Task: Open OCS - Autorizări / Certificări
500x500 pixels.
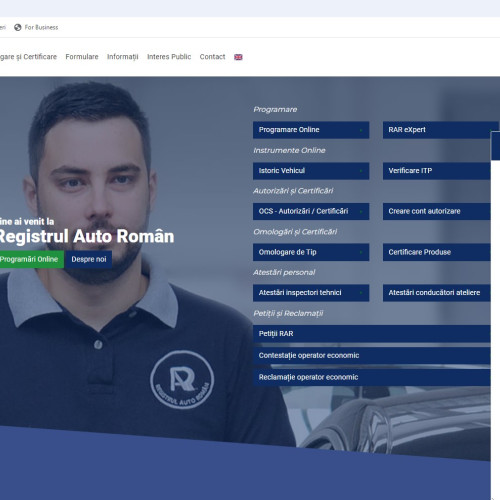Action: click(x=311, y=211)
